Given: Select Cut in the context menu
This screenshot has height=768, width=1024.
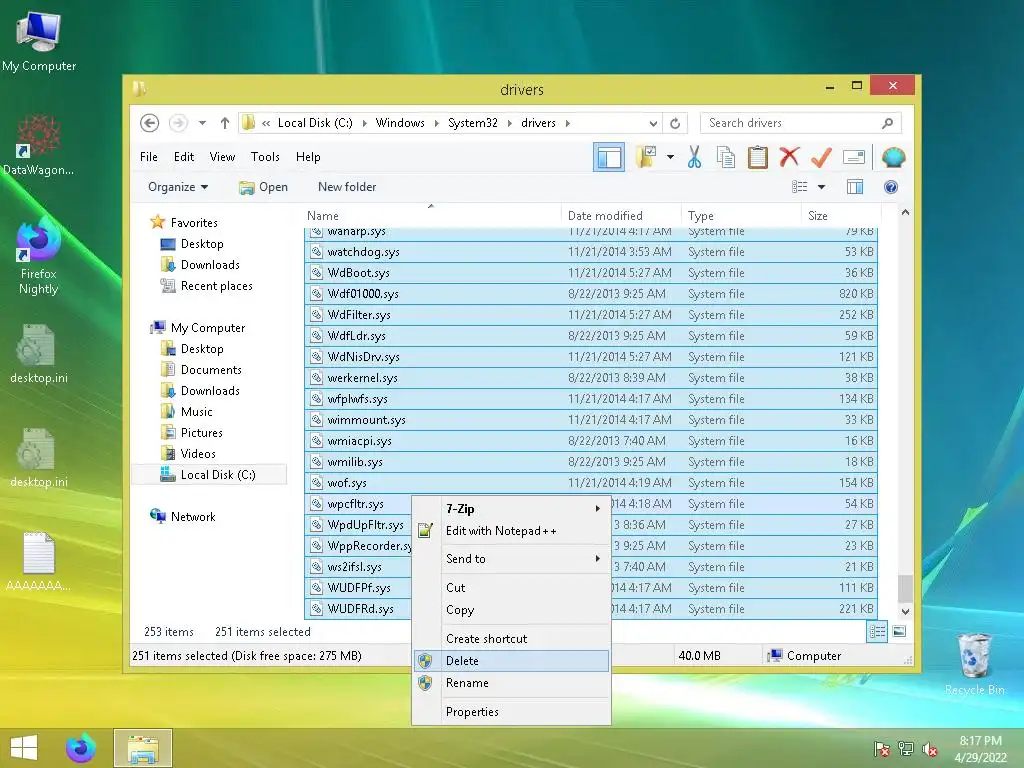Looking at the screenshot, I should (511, 588).
